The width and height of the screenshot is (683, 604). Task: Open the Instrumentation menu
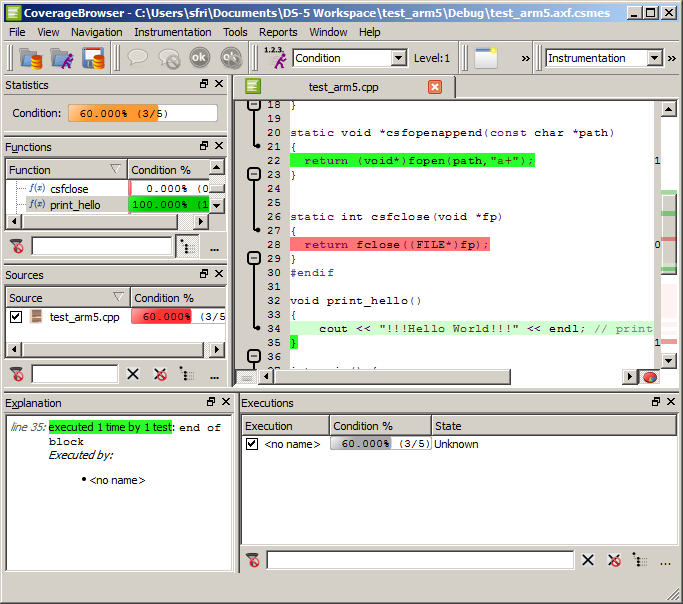[x=172, y=32]
